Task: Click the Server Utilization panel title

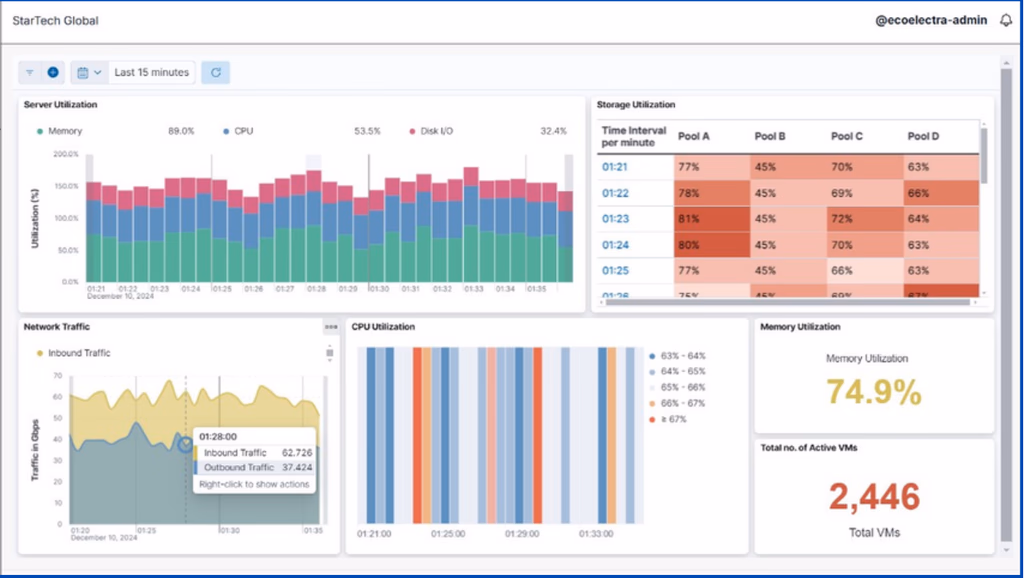Action: coord(60,104)
